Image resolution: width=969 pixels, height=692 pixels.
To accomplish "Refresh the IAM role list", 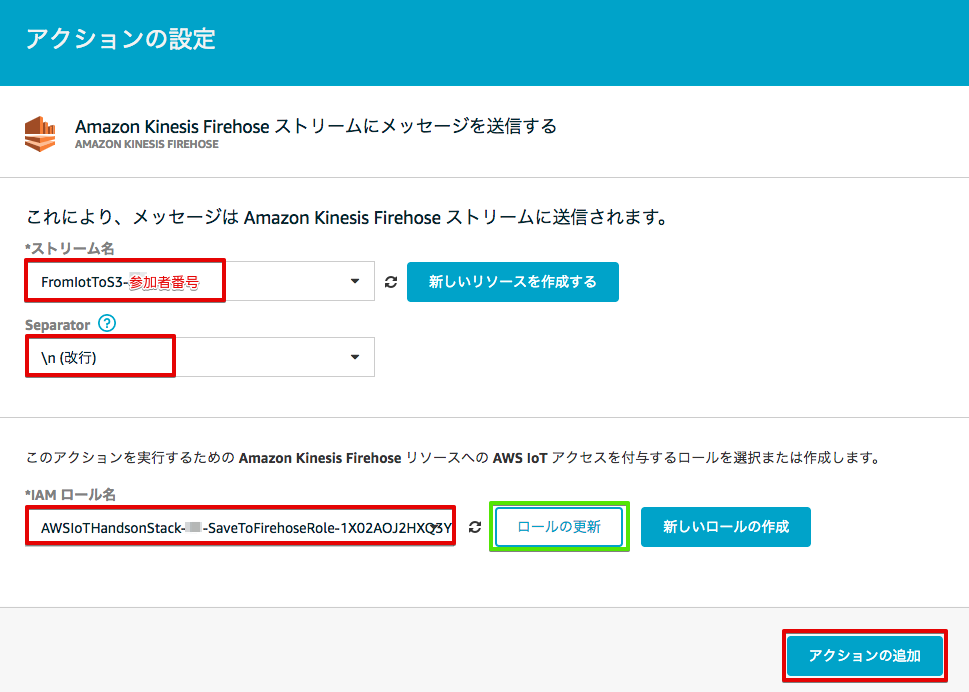I will (x=475, y=527).
